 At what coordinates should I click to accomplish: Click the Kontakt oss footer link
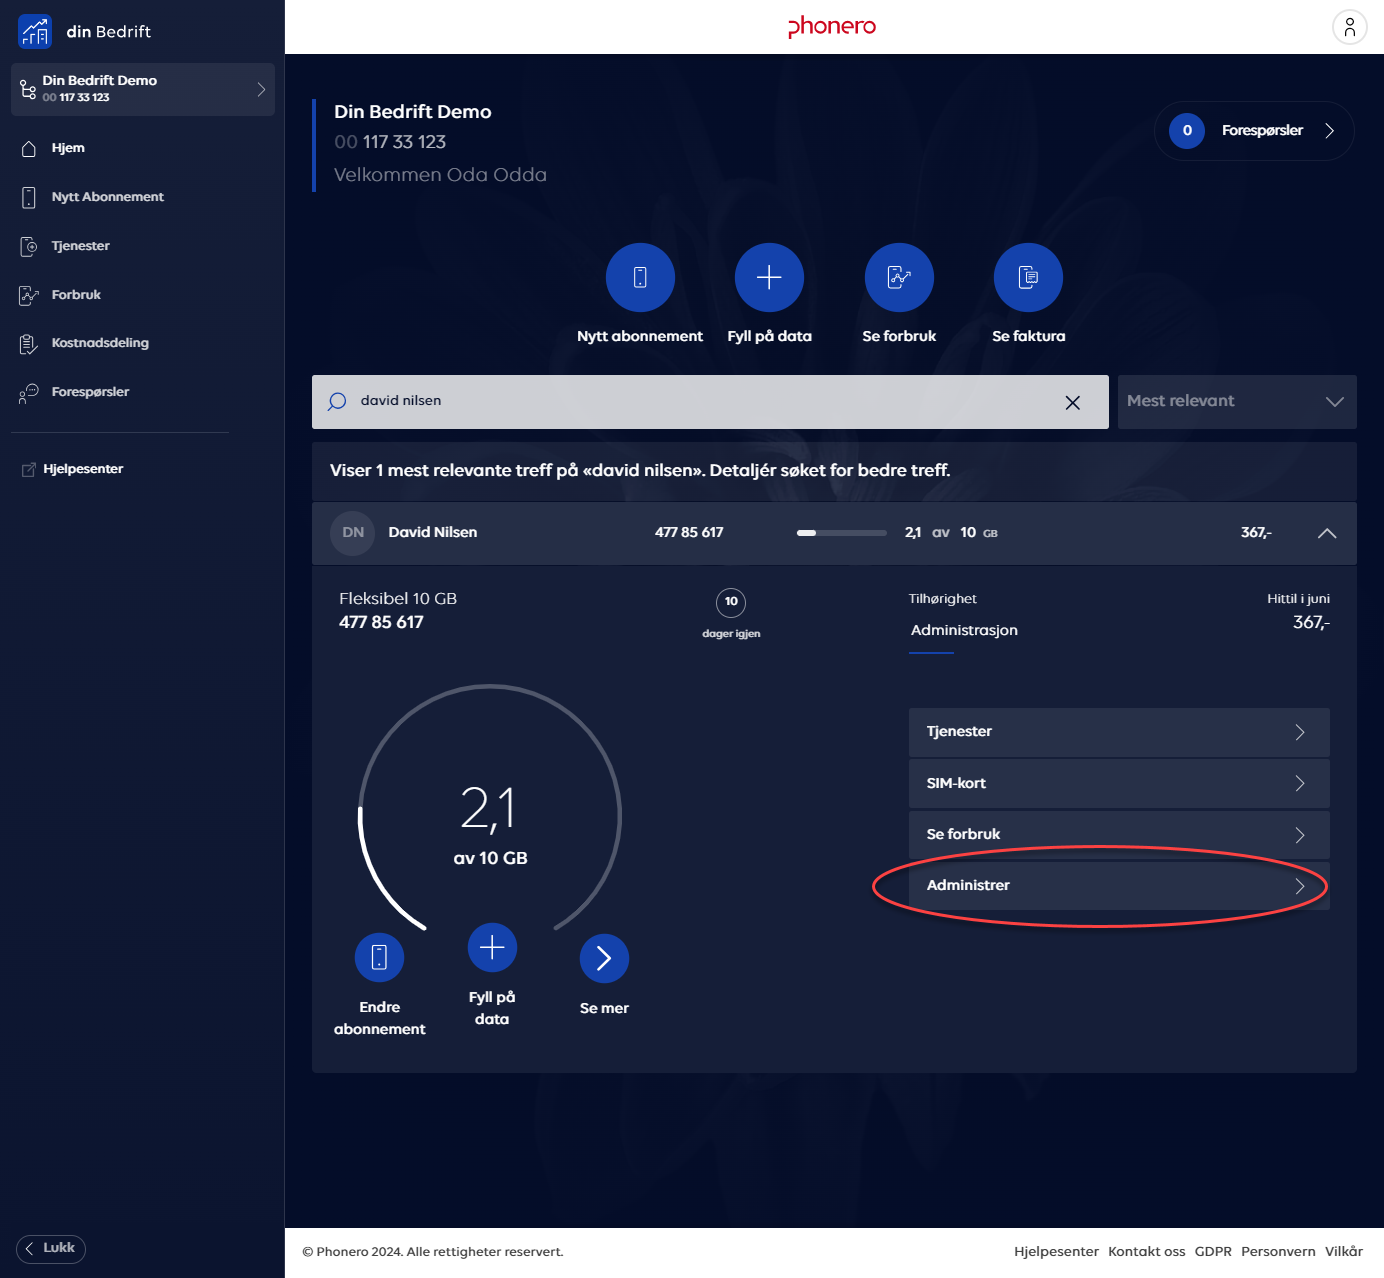[1146, 1252]
